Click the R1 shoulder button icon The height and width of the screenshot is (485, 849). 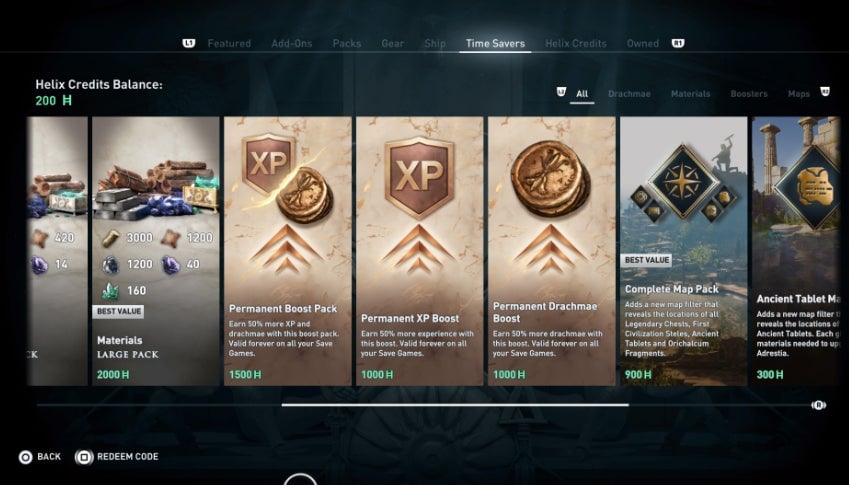(678, 43)
